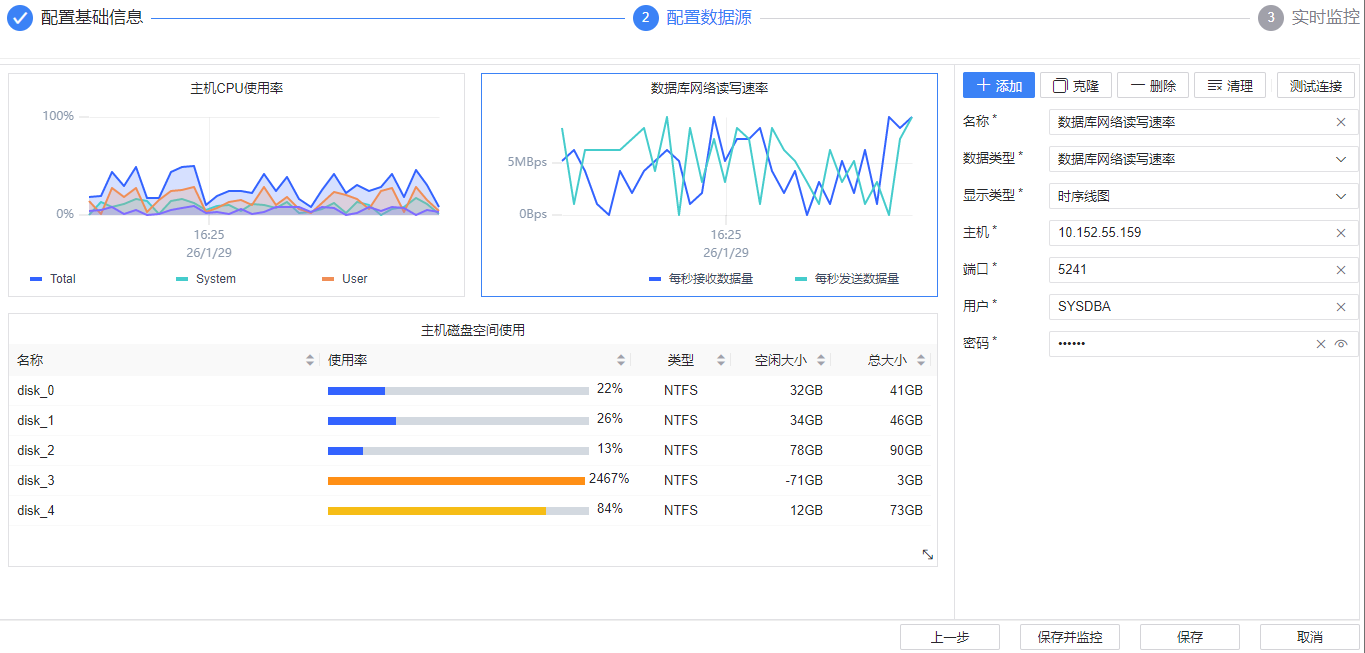Screen dimensions: 1365x653
Task: Click the step 1 checkmark circle icon
Action: (x=20, y=18)
